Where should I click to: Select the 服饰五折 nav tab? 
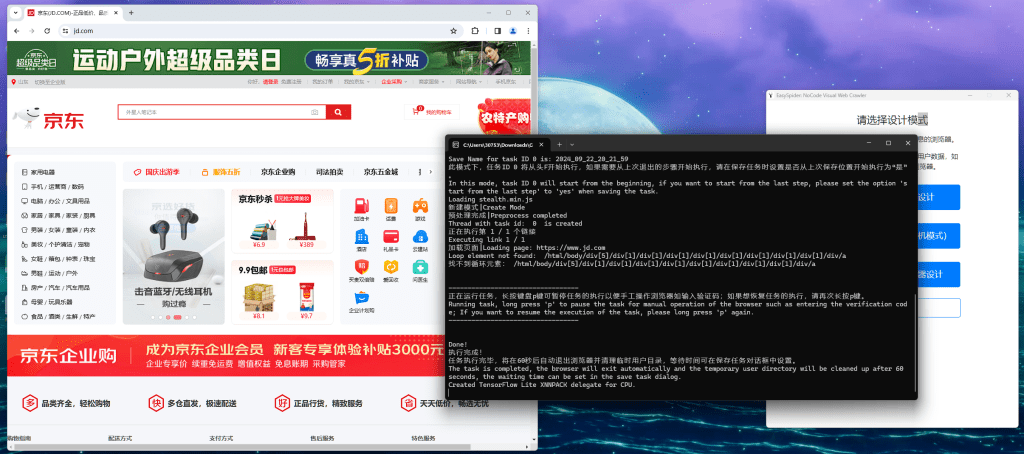click(221, 172)
